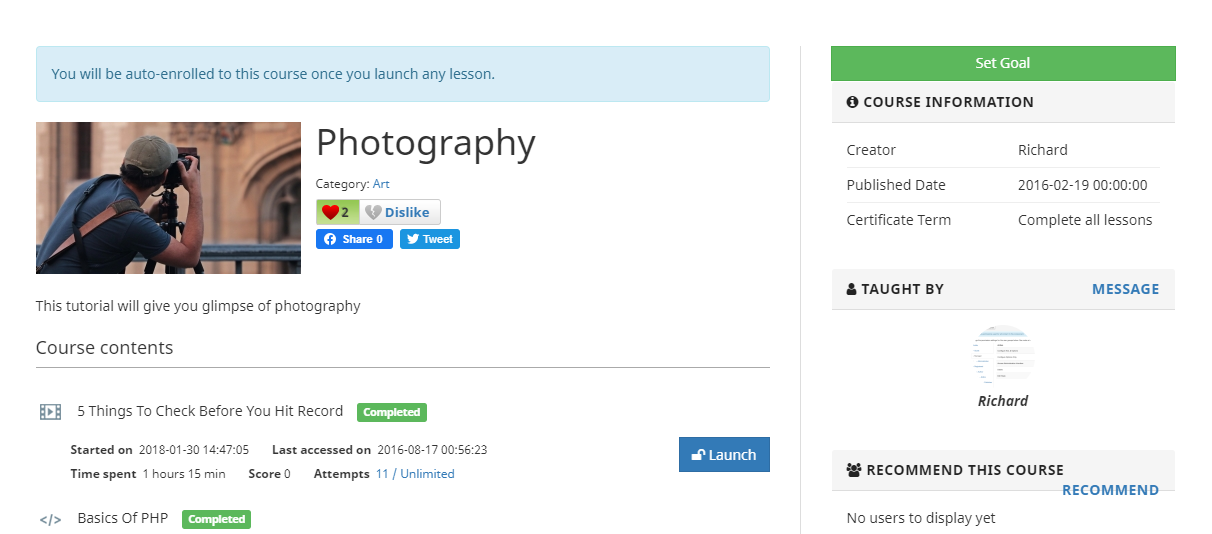
Task: Click the broken heart Dislike button
Action: 398,212
